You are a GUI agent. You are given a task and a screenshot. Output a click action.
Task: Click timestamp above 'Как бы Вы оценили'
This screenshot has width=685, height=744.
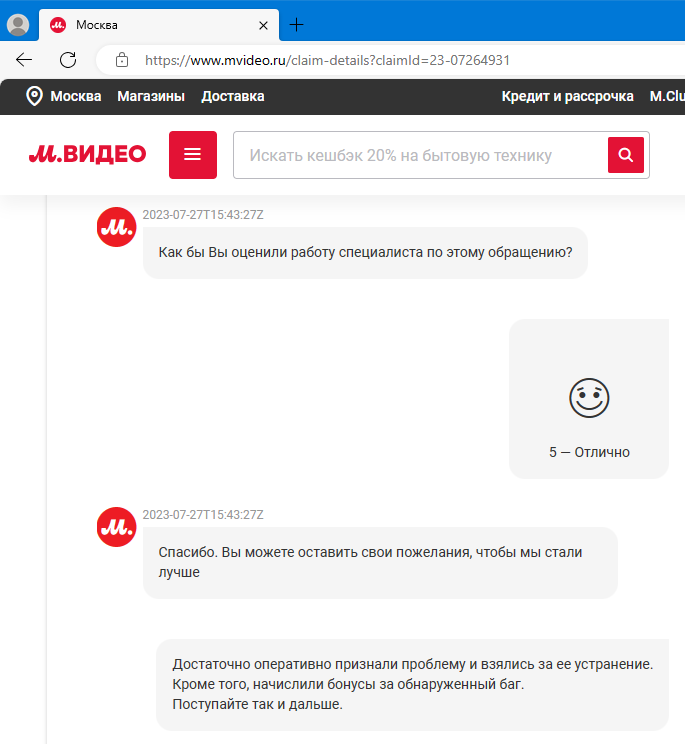click(203, 215)
